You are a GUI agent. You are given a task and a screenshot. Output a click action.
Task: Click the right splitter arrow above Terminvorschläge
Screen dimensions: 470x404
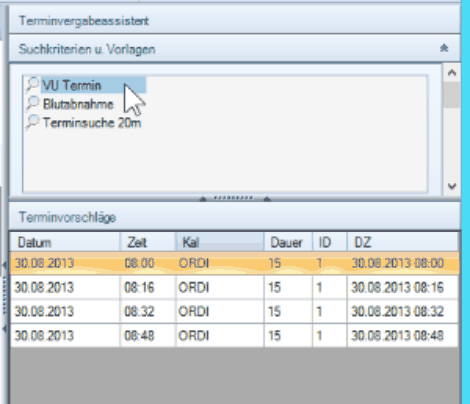[267, 199]
